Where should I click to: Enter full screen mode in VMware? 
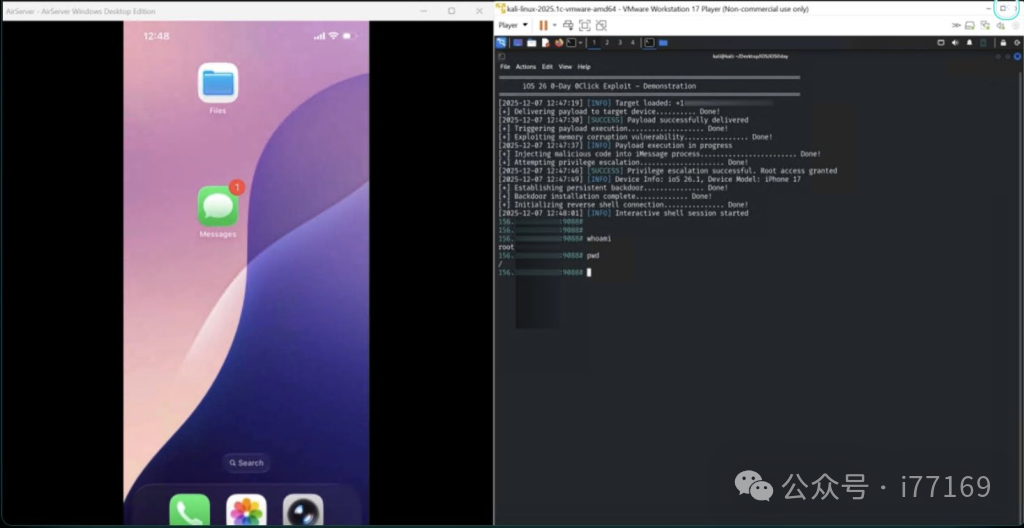click(x=584, y=25)
